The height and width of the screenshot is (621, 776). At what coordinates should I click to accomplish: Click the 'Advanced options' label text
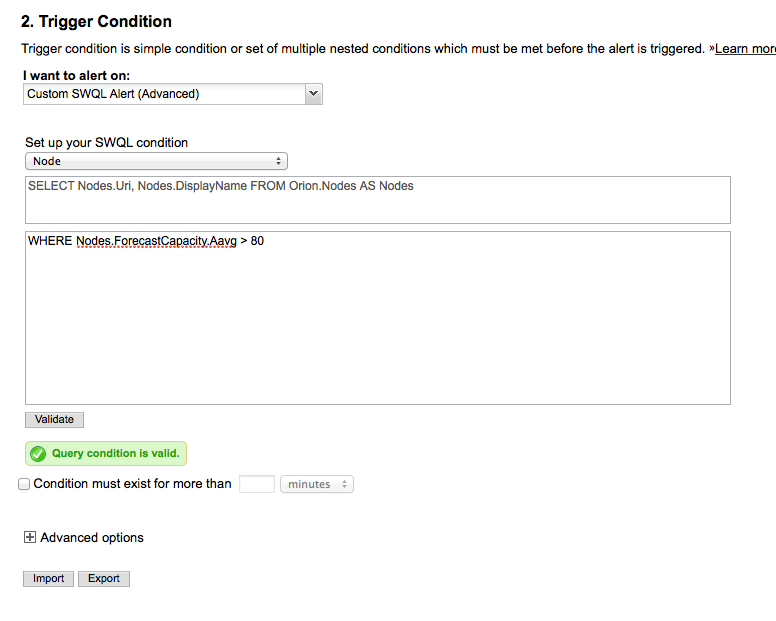tap(92, 537)
